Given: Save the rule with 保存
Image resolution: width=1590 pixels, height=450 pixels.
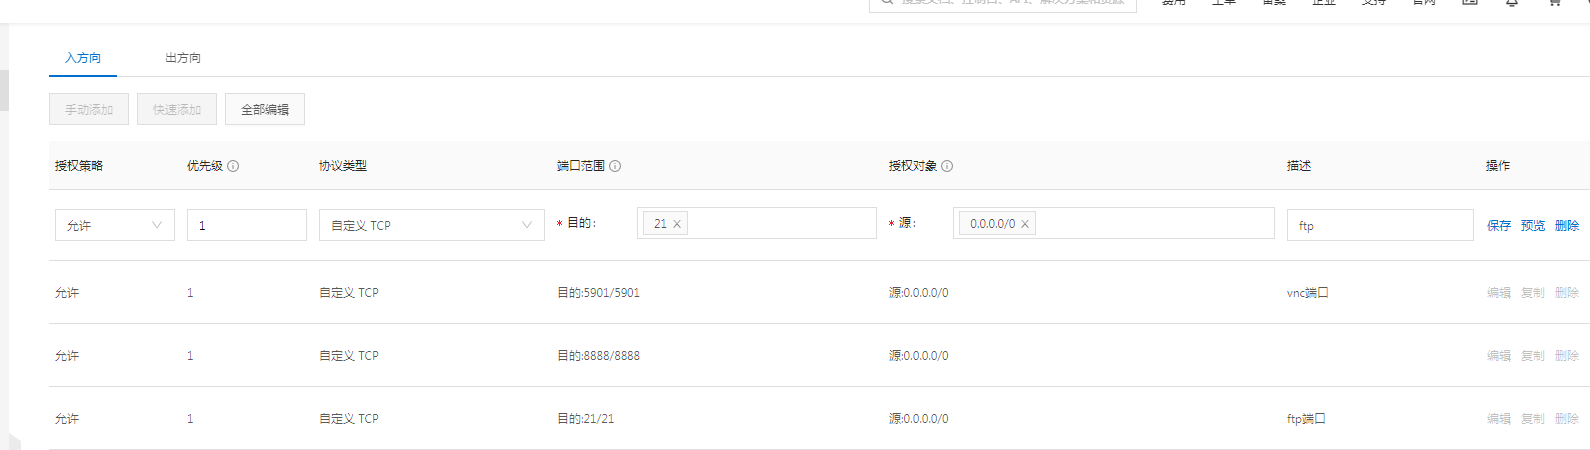Looking at the screenshot, I should pos(1499,226).
